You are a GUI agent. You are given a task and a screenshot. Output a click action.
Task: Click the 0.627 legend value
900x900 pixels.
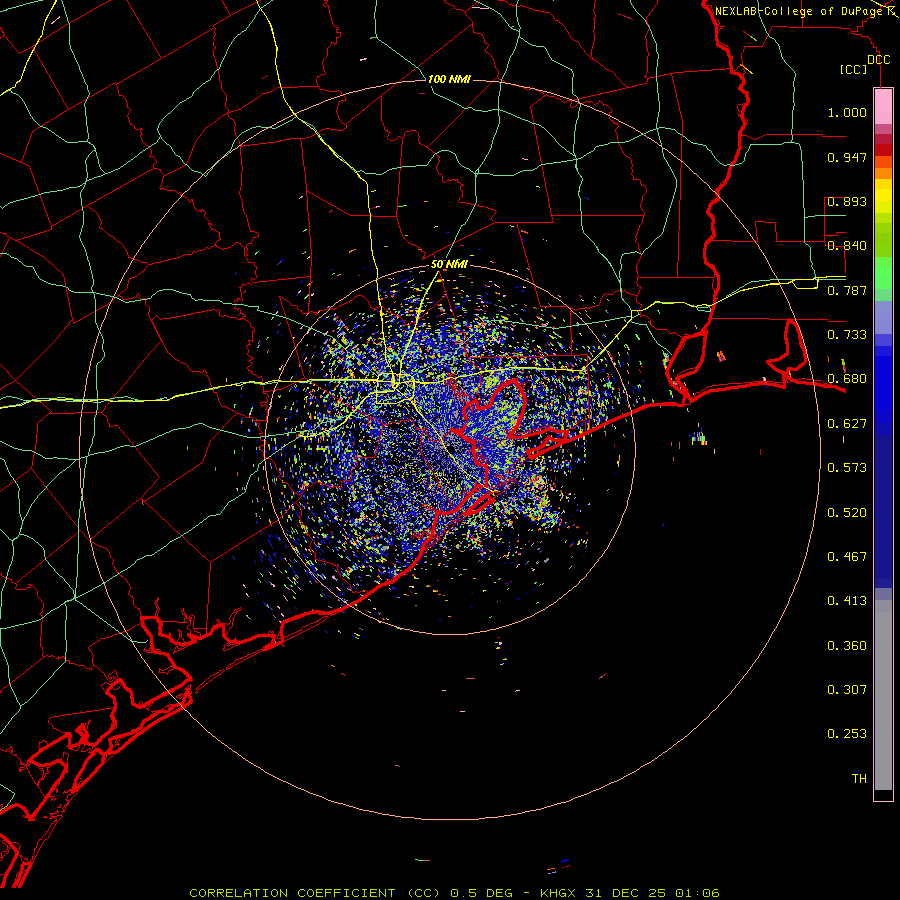847,424
